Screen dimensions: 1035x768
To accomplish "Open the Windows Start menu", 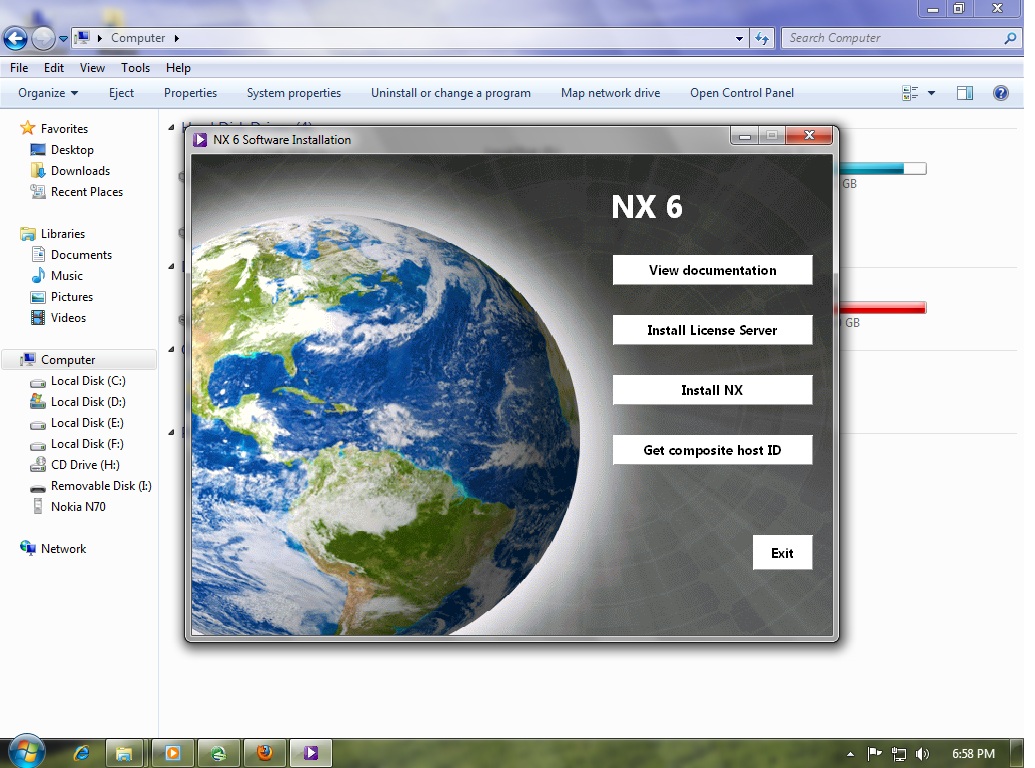I will tap(26, 752).
